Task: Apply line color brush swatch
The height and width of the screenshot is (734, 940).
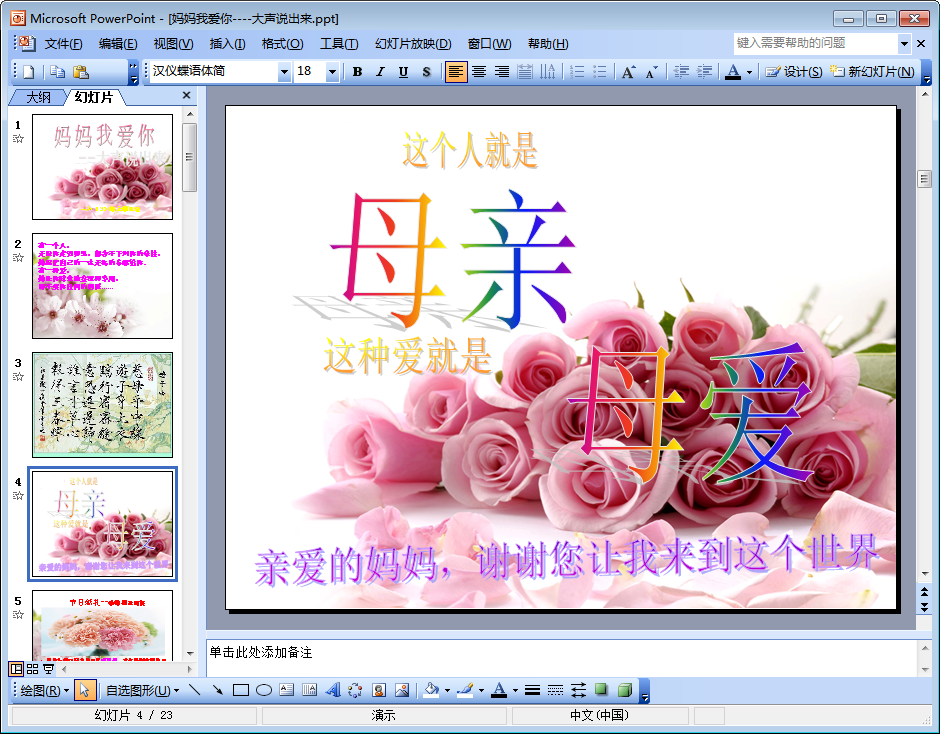Action: click(465, 690)
